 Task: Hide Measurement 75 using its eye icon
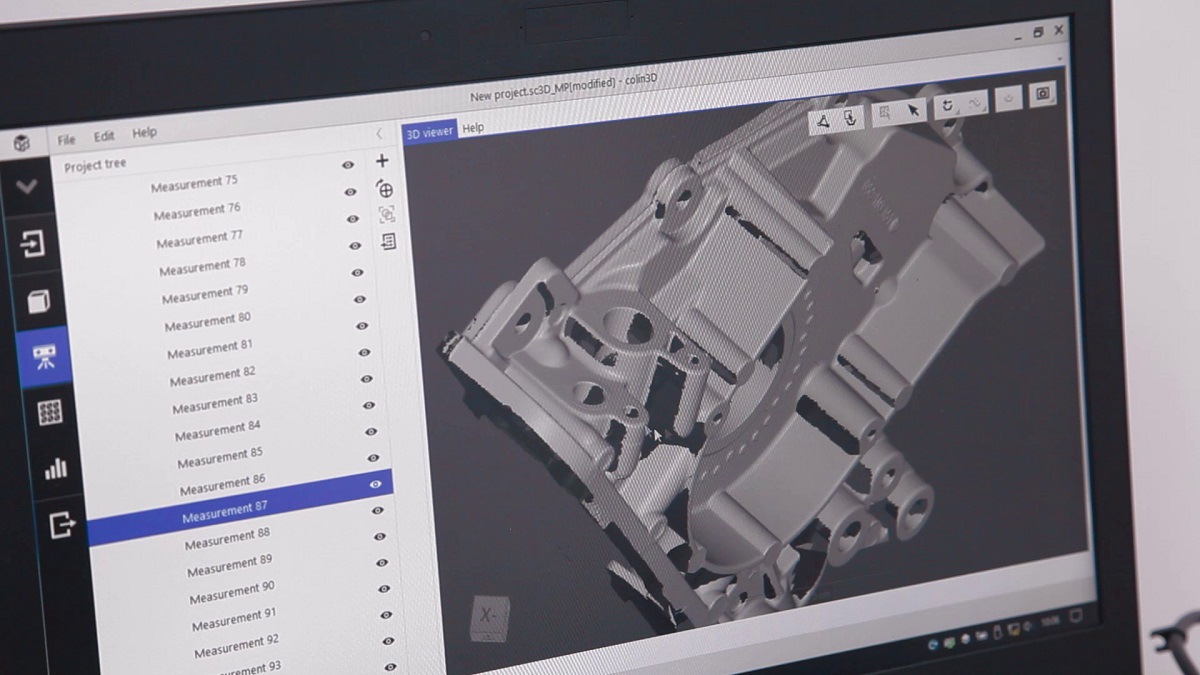348,165
